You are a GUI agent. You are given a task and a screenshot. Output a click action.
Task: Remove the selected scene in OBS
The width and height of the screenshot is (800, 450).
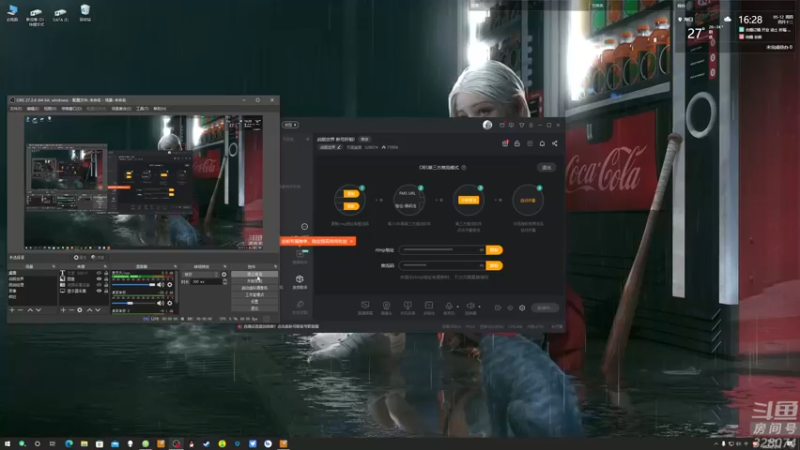(x=20, y=310)
